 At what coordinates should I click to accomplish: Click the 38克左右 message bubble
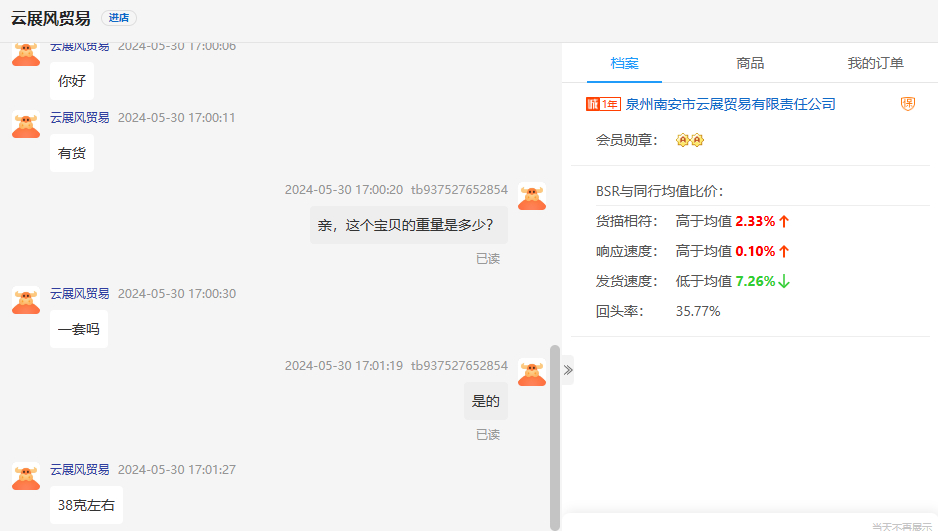[86, 505]
